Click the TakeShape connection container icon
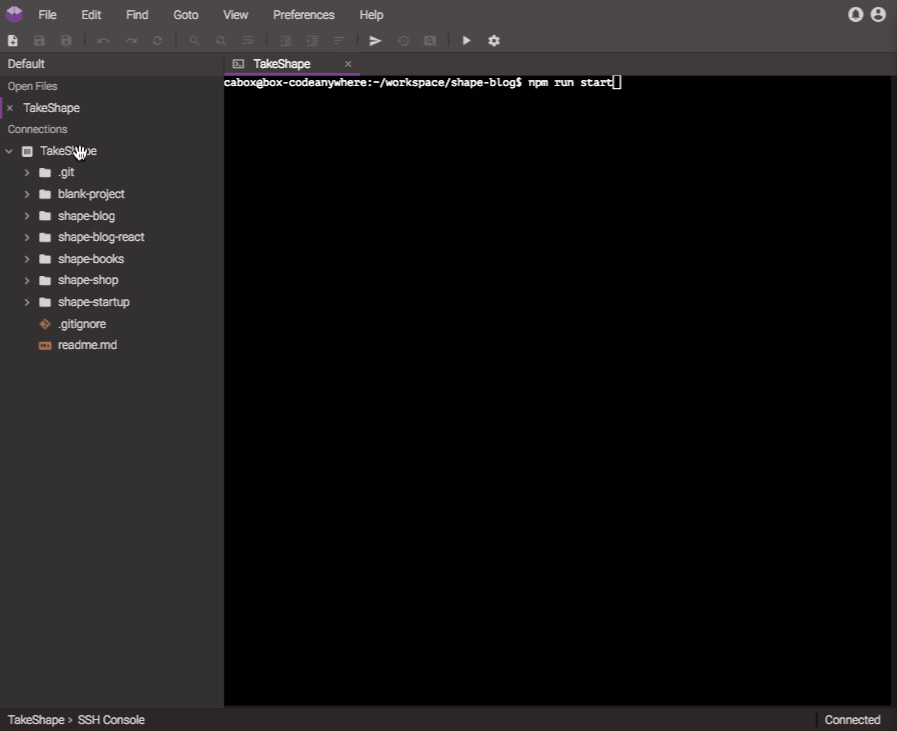Screen dimensions: 897x731 pyautogui.click(x=27, y=151)
